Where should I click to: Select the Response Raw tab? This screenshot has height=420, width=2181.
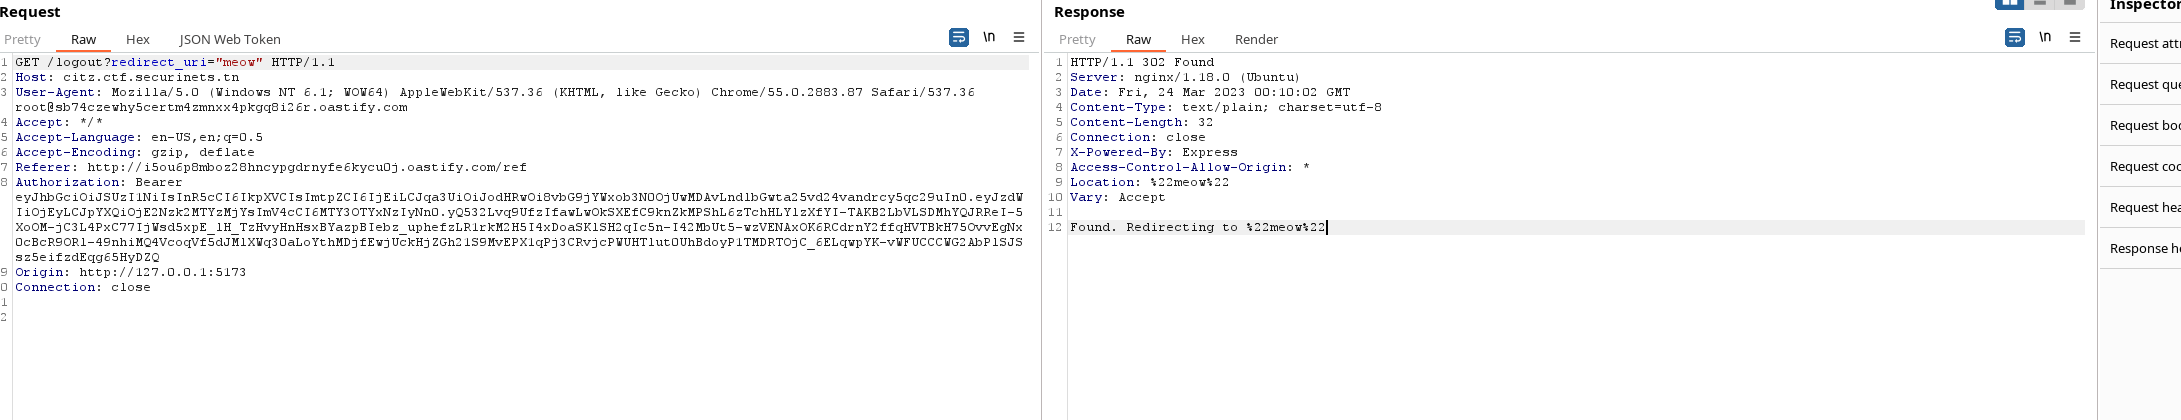pyautogui.click(x=1138, y=39)
